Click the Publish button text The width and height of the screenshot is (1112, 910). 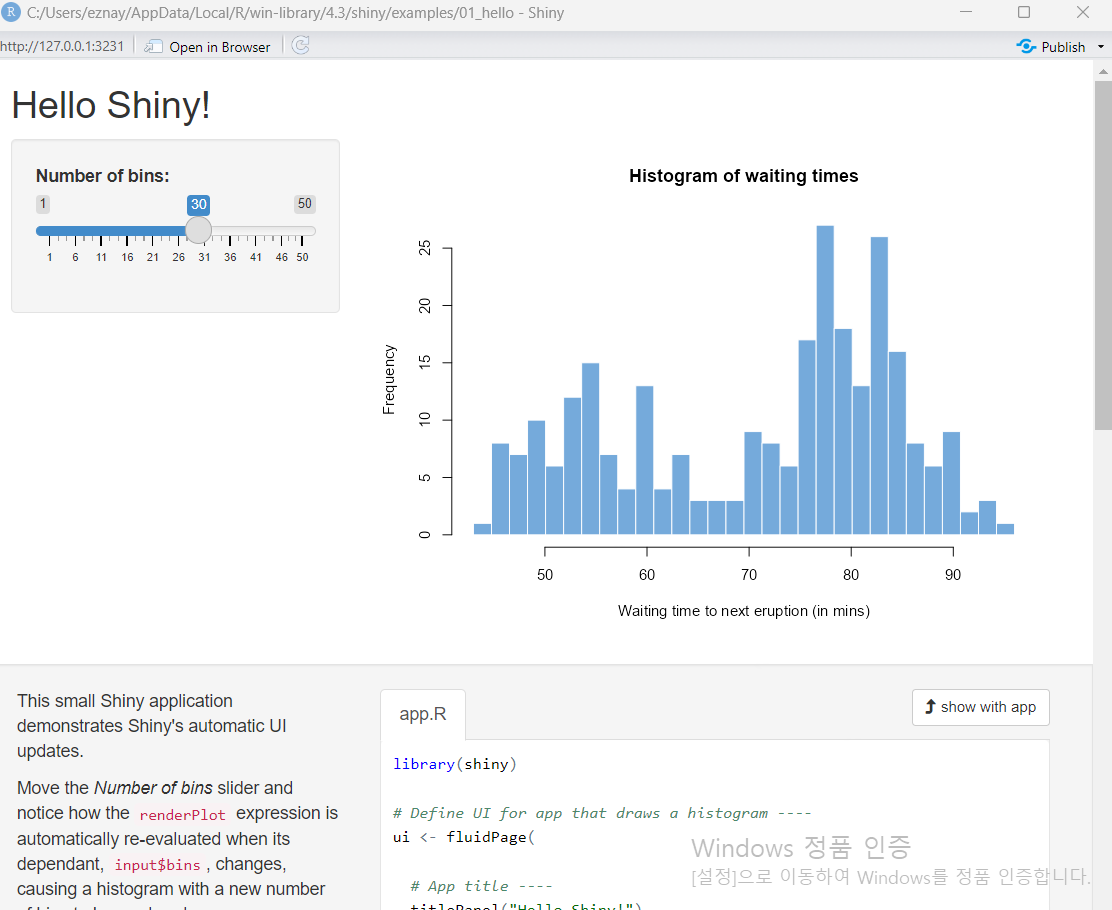click(1063, 47)
